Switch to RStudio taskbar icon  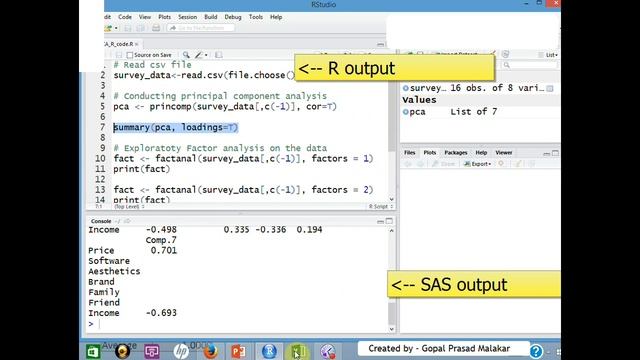pyautogui.click(x=269, y=351)
